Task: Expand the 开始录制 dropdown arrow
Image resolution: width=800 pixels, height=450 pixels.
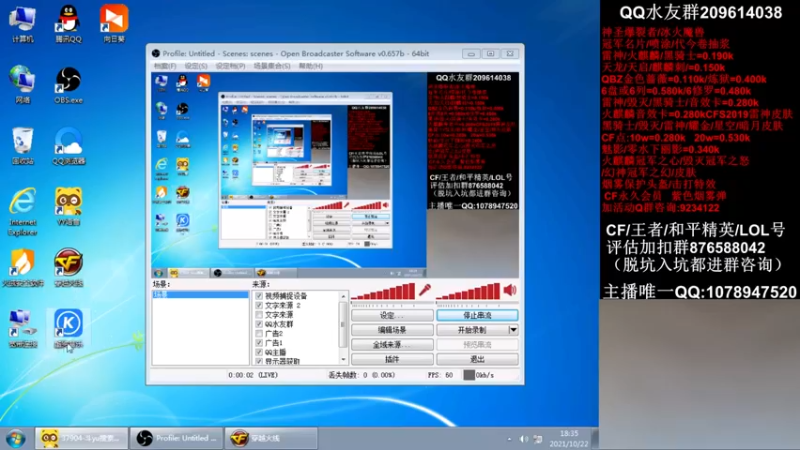Action: point(513,330)
